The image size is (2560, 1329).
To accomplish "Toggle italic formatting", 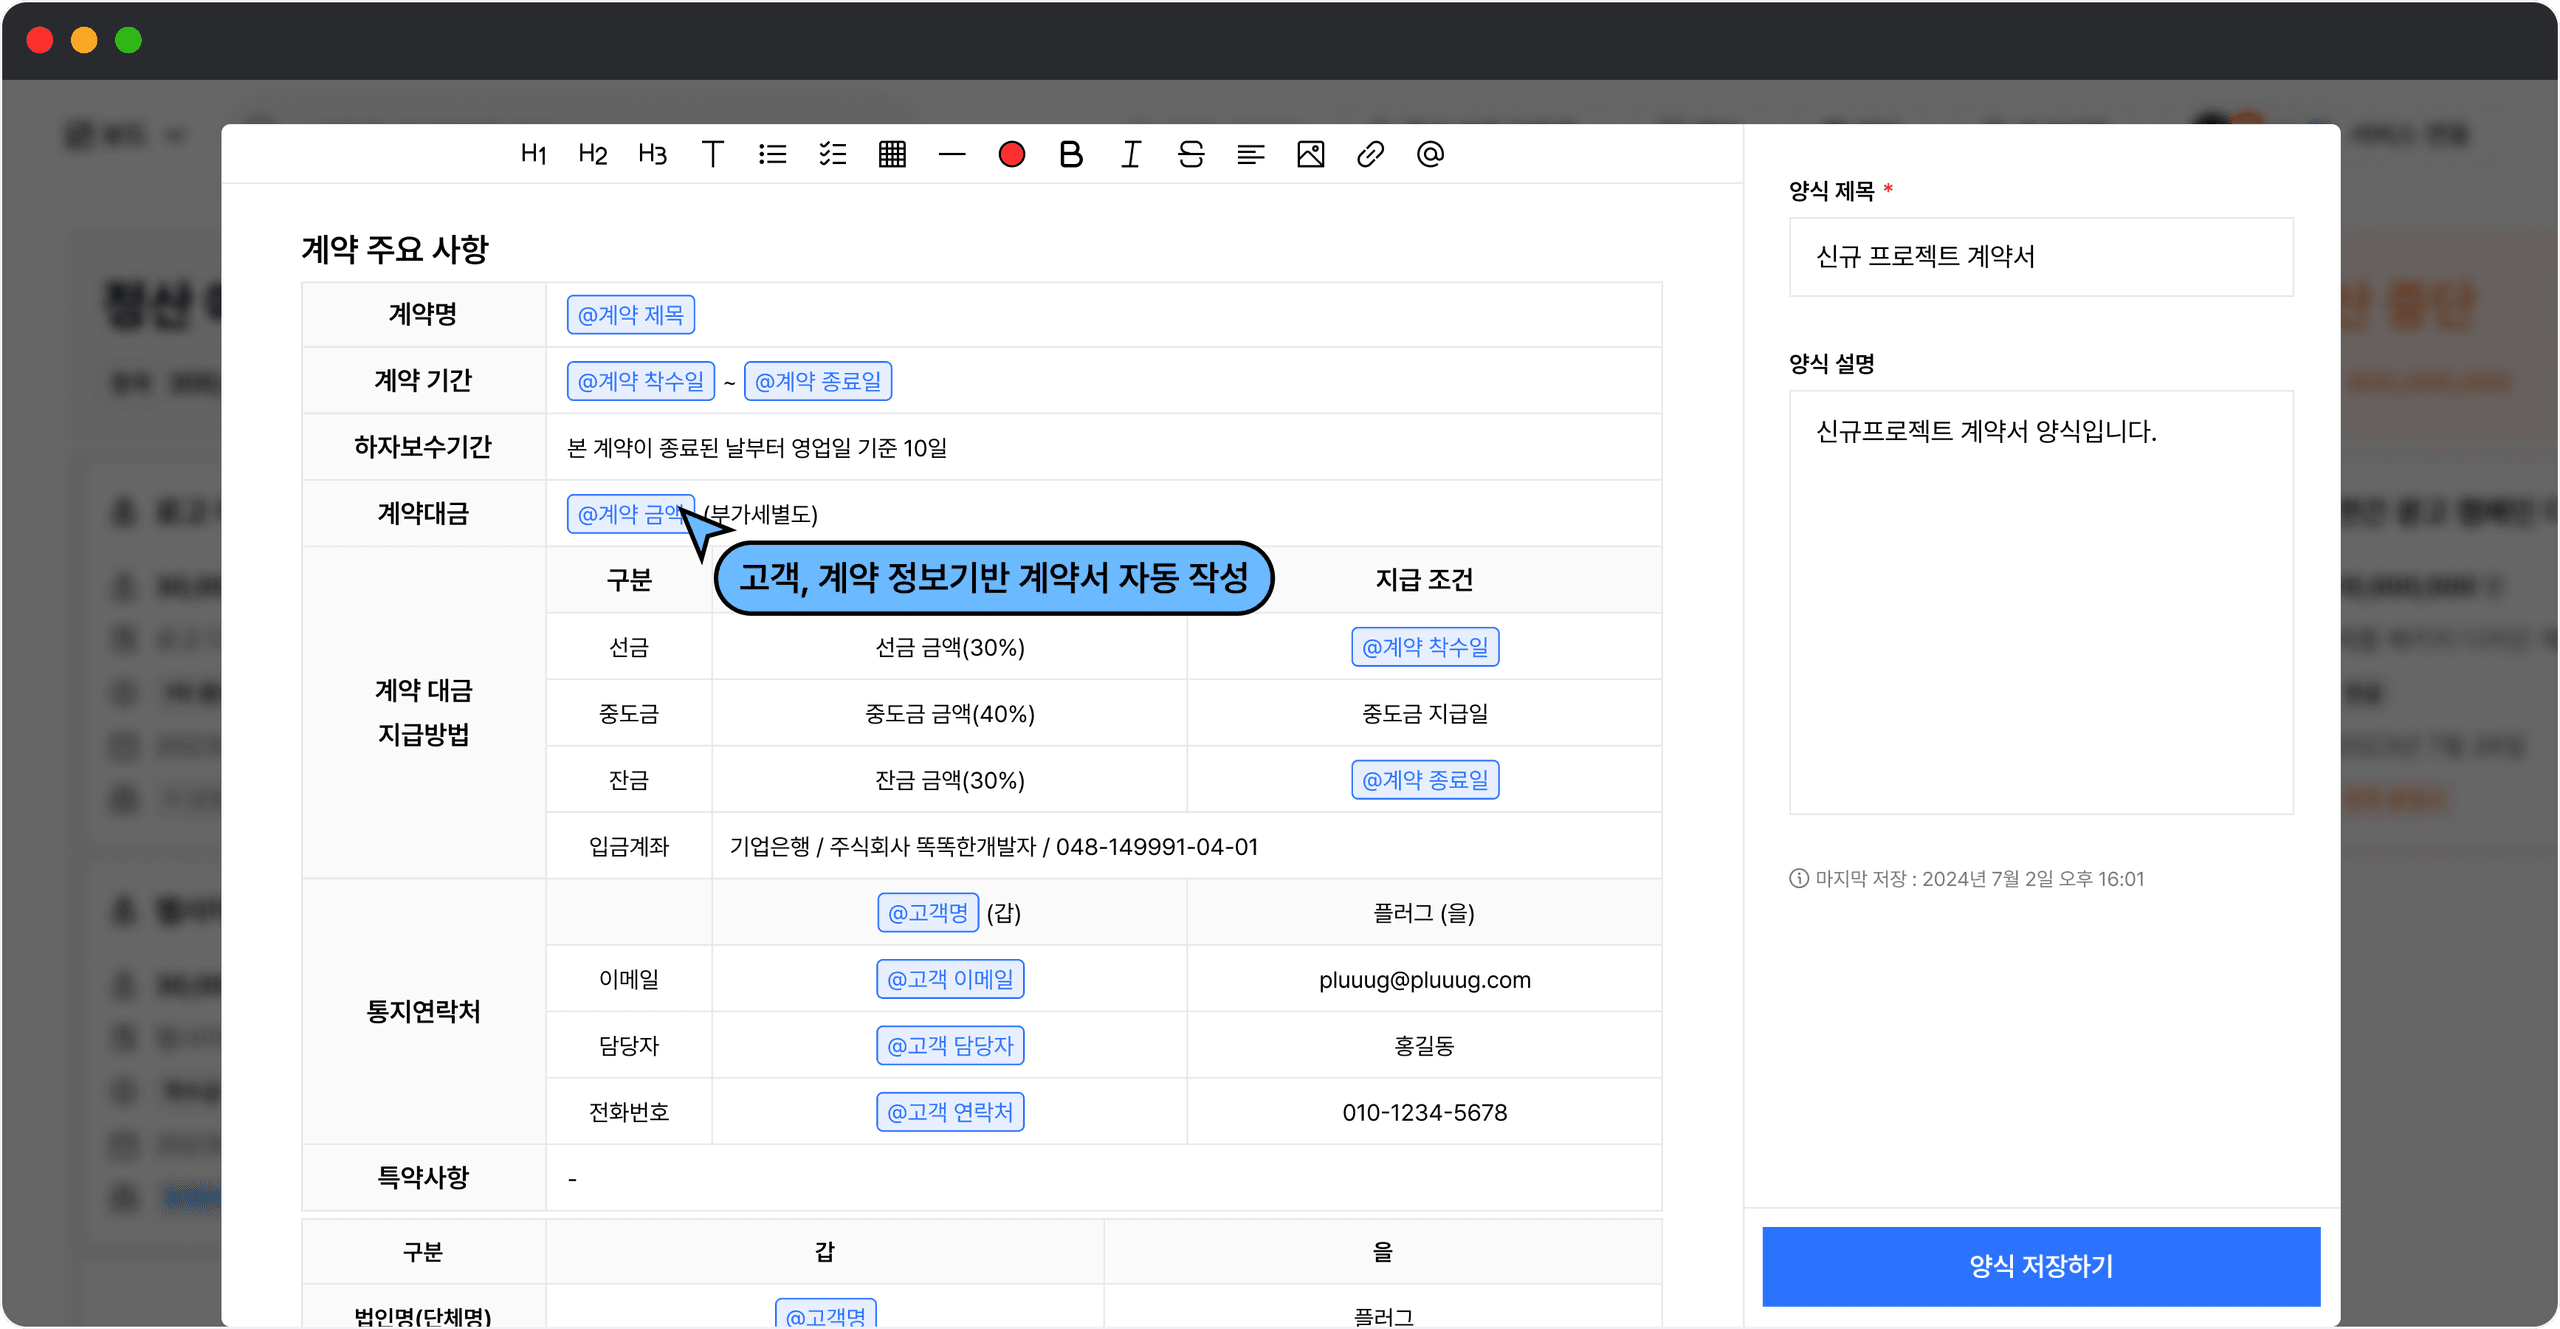I will tap(1131, 154).
